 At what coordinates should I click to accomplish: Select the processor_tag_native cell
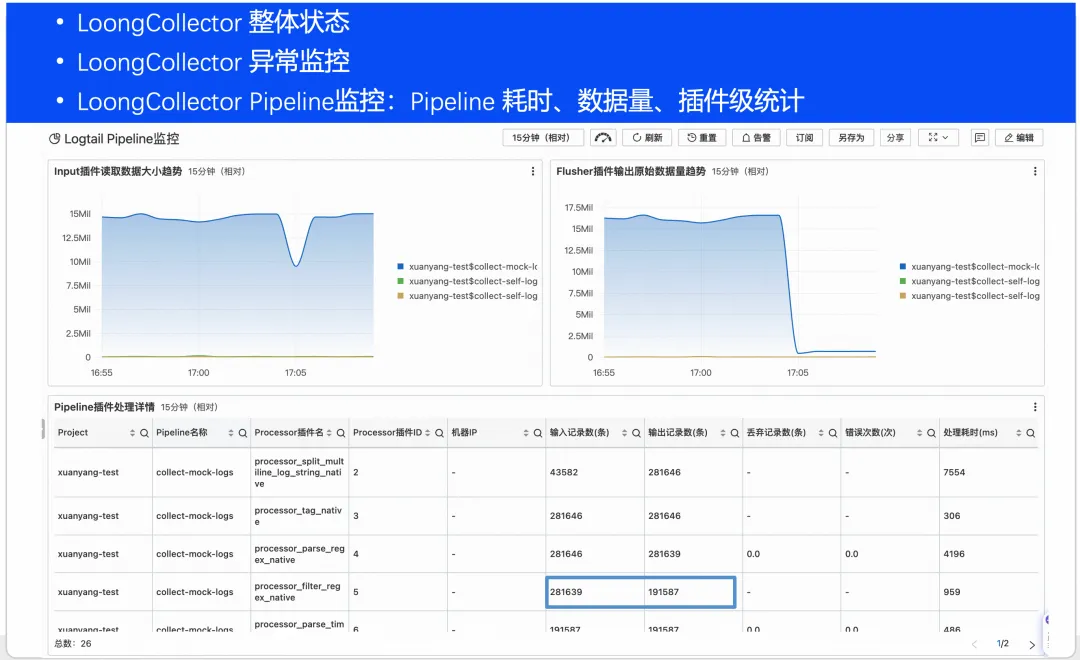pyautogui.click(x=299, y=516)
